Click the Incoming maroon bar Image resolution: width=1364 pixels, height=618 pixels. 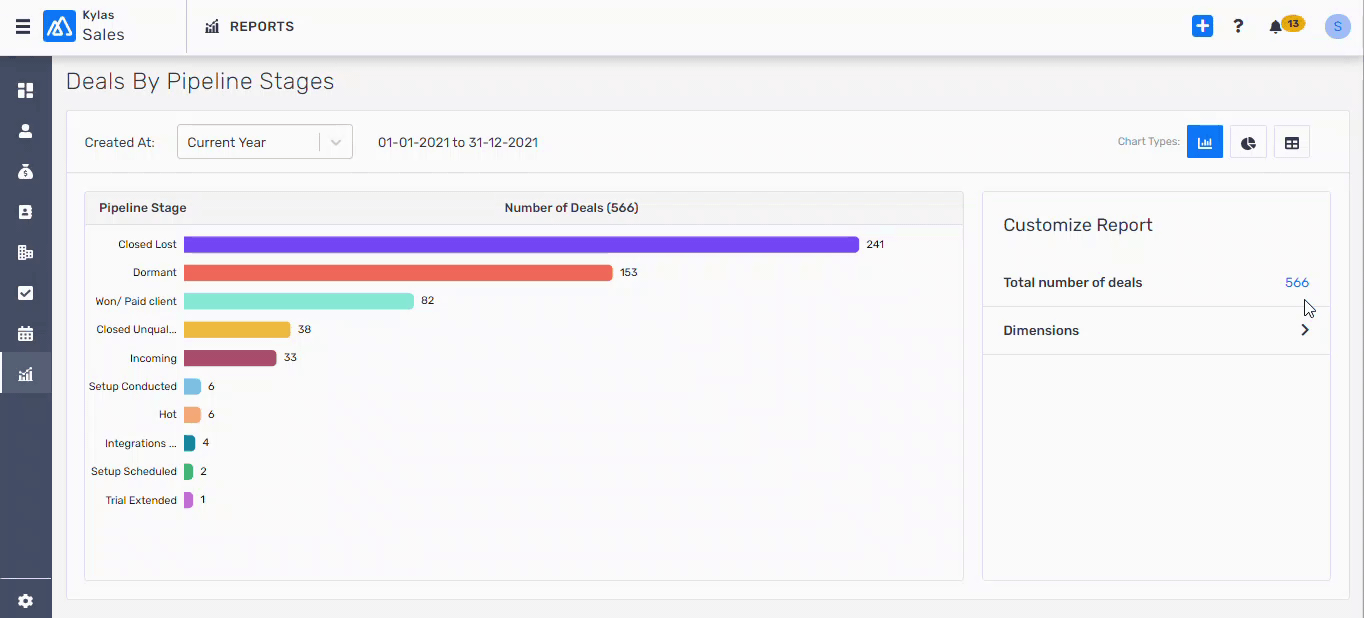pyautogui.click(x=230, y=358)
